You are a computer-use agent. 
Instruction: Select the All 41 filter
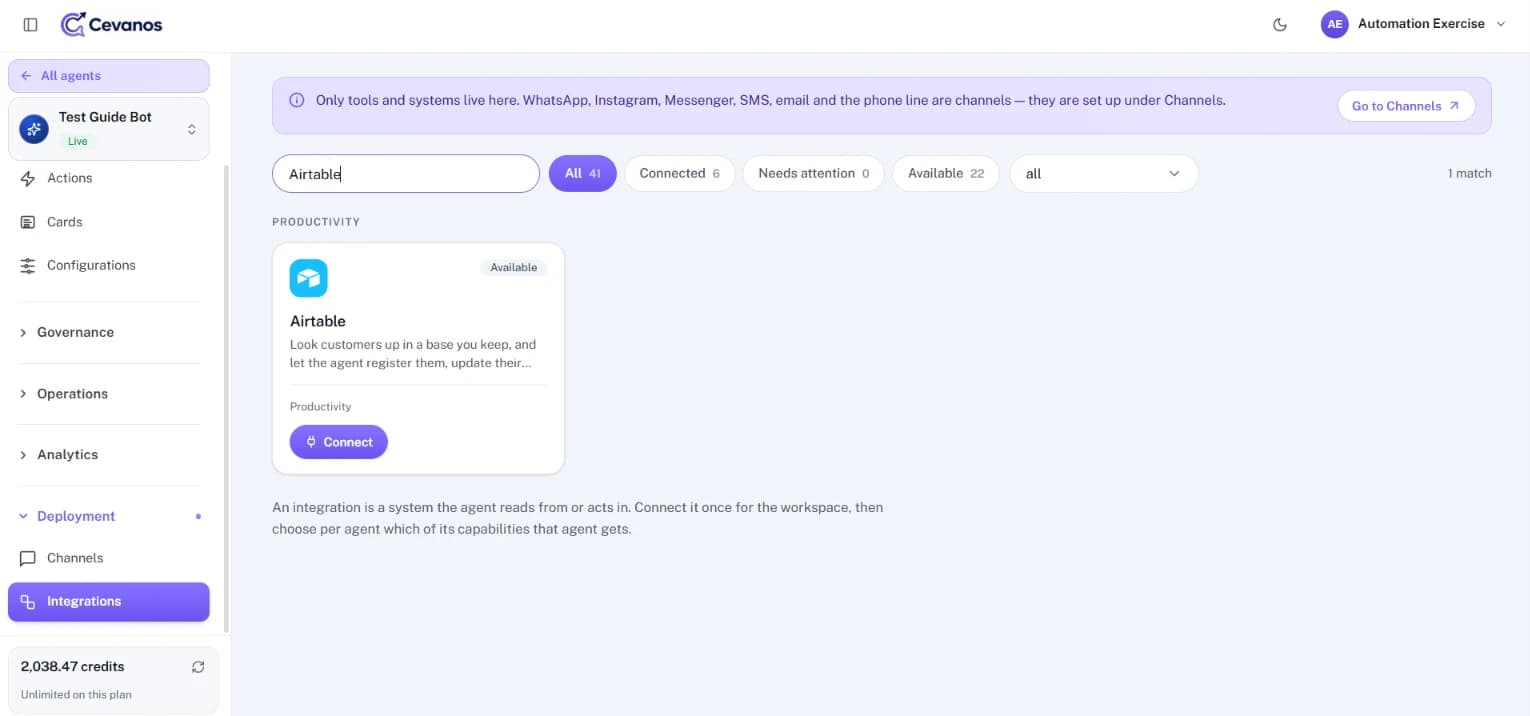click(583, 174)
